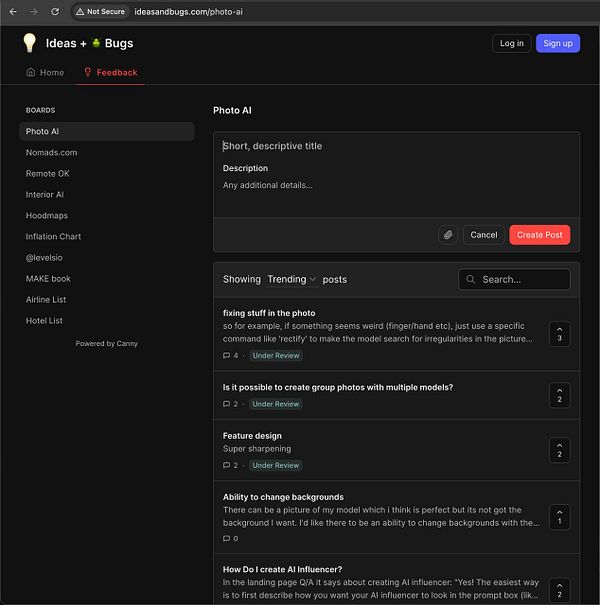Click the lightbulb Ideas logo
Image resolution: width=600 pixels, height=605 pixels.
click(30, 43)
